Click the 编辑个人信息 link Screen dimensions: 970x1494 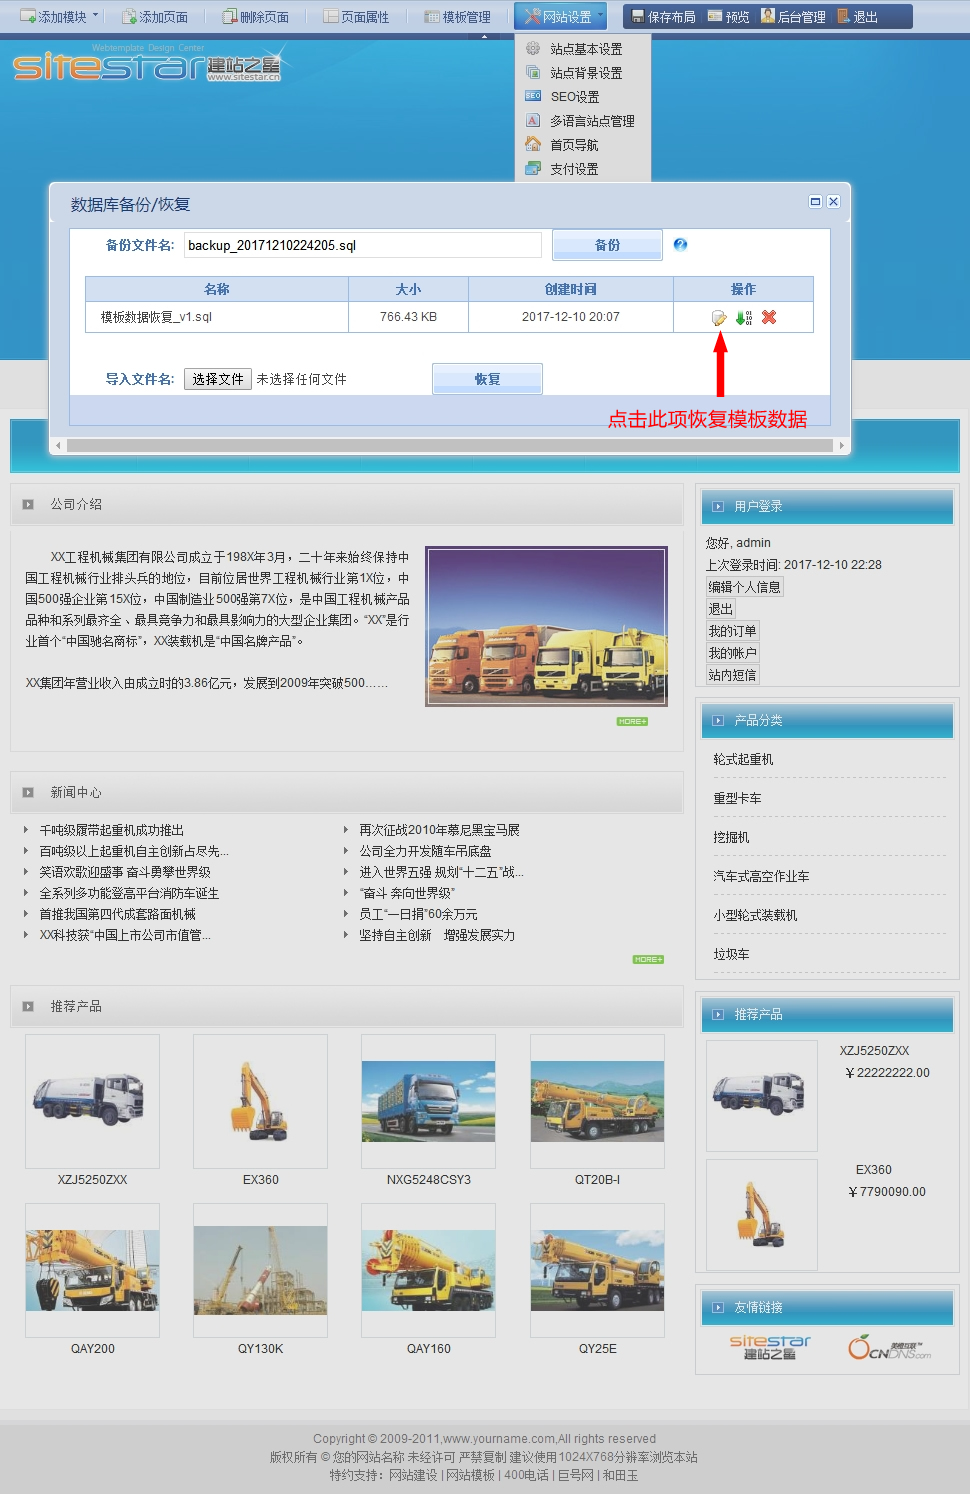[745, 587]
